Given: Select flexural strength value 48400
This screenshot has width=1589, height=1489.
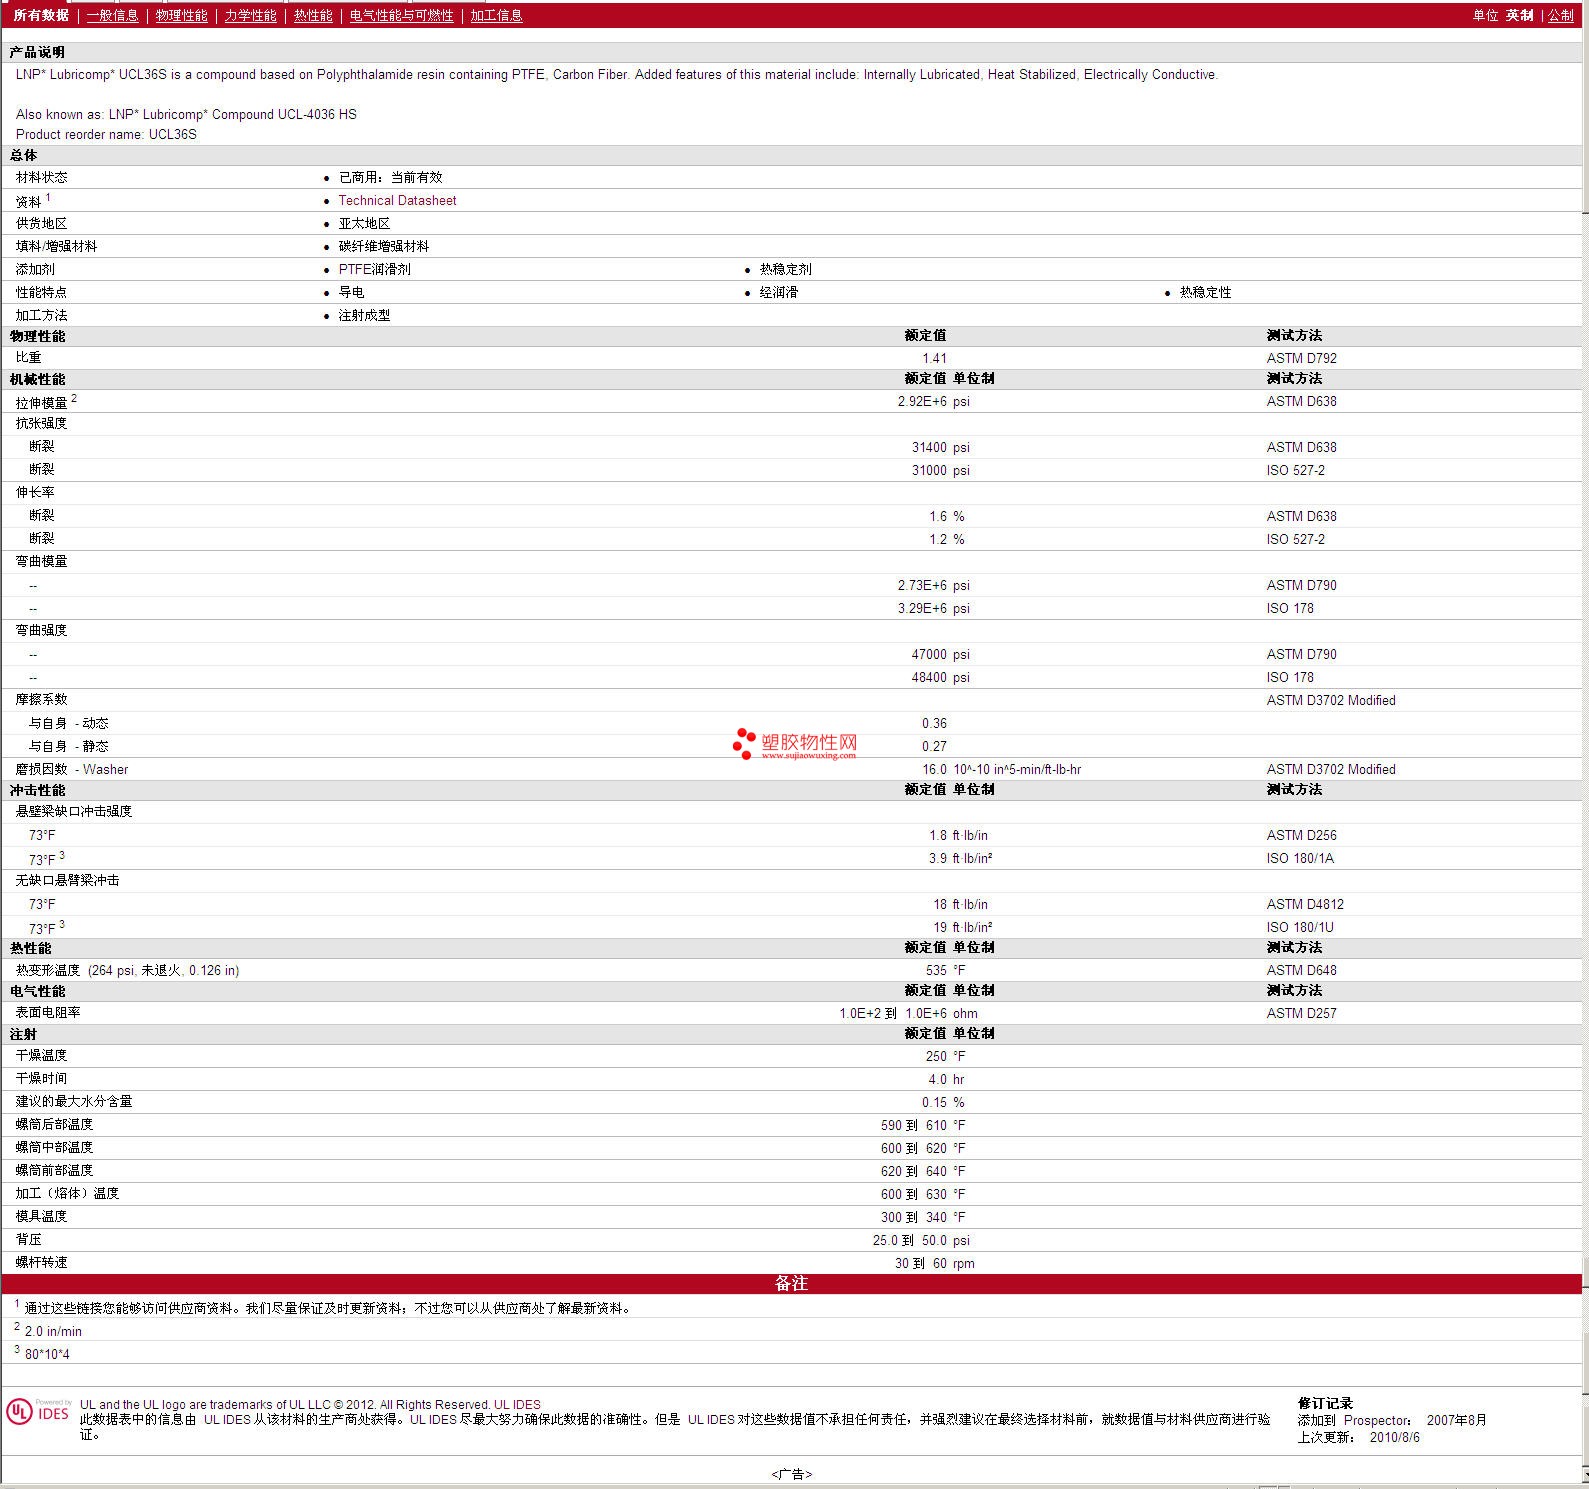Looking at the screenshot, I should pyautogui.click(x=929, y=677).
